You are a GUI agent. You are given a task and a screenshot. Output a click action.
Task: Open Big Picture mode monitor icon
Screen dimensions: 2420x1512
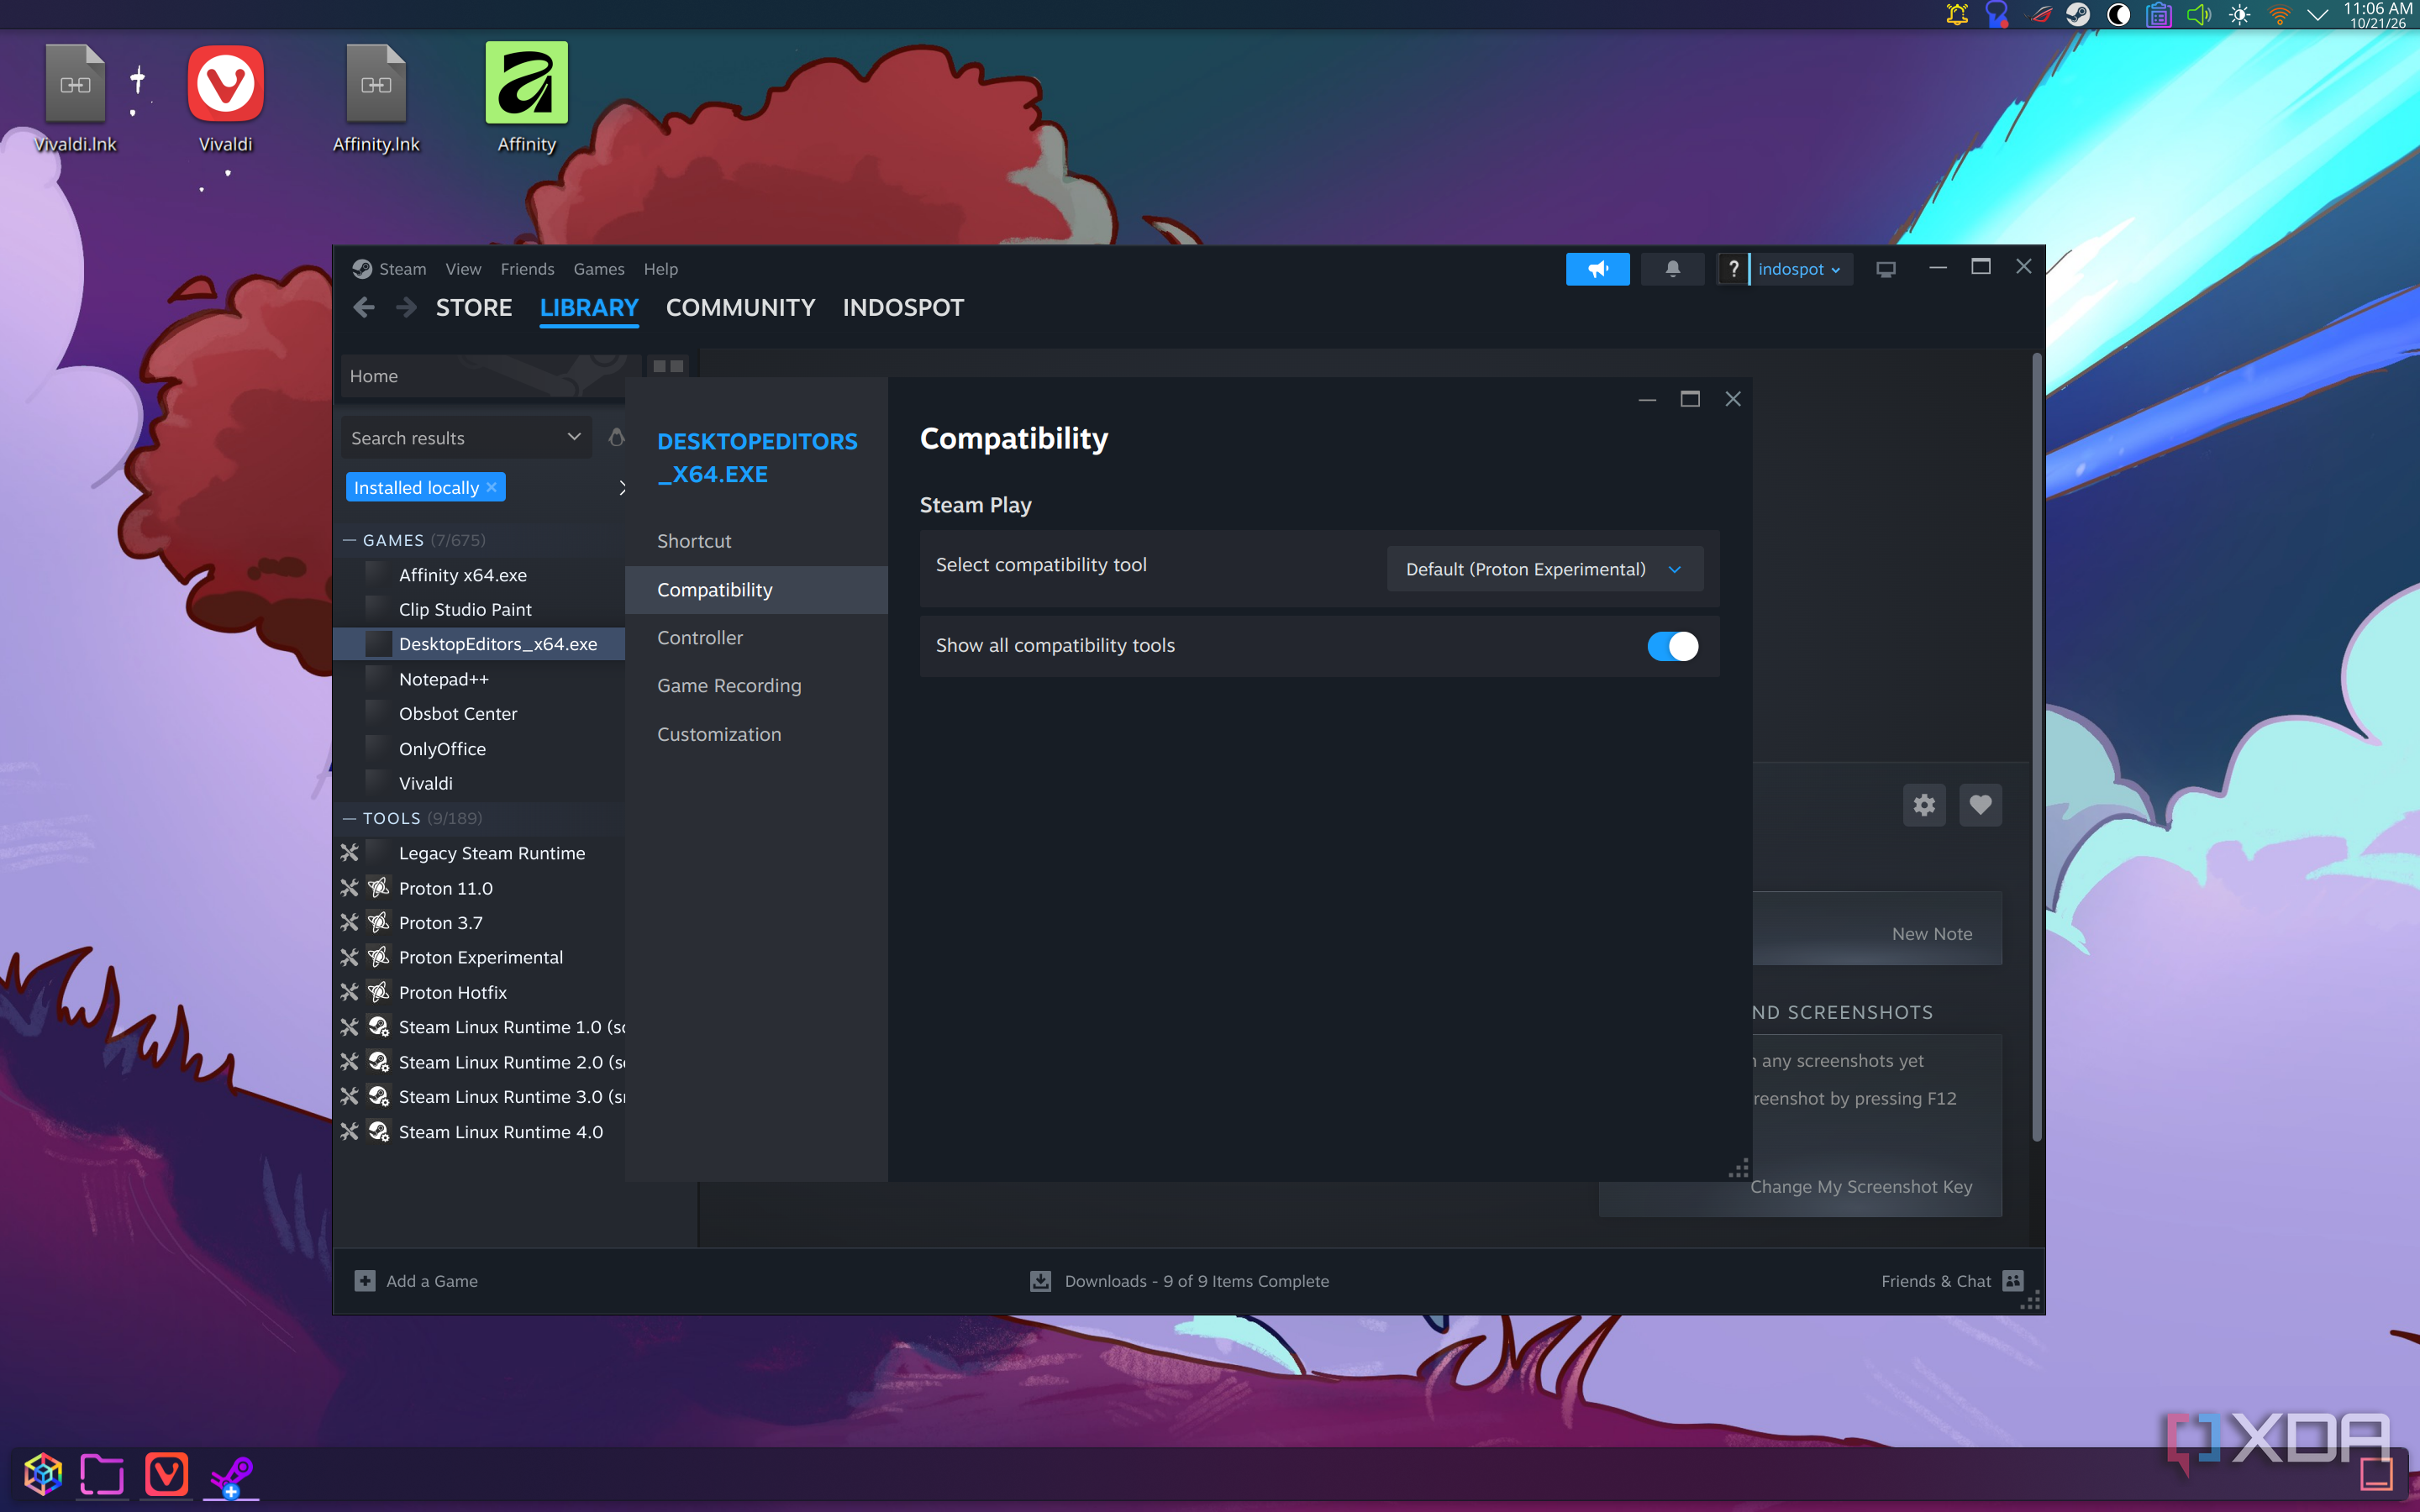click(x=1886, y=269)
